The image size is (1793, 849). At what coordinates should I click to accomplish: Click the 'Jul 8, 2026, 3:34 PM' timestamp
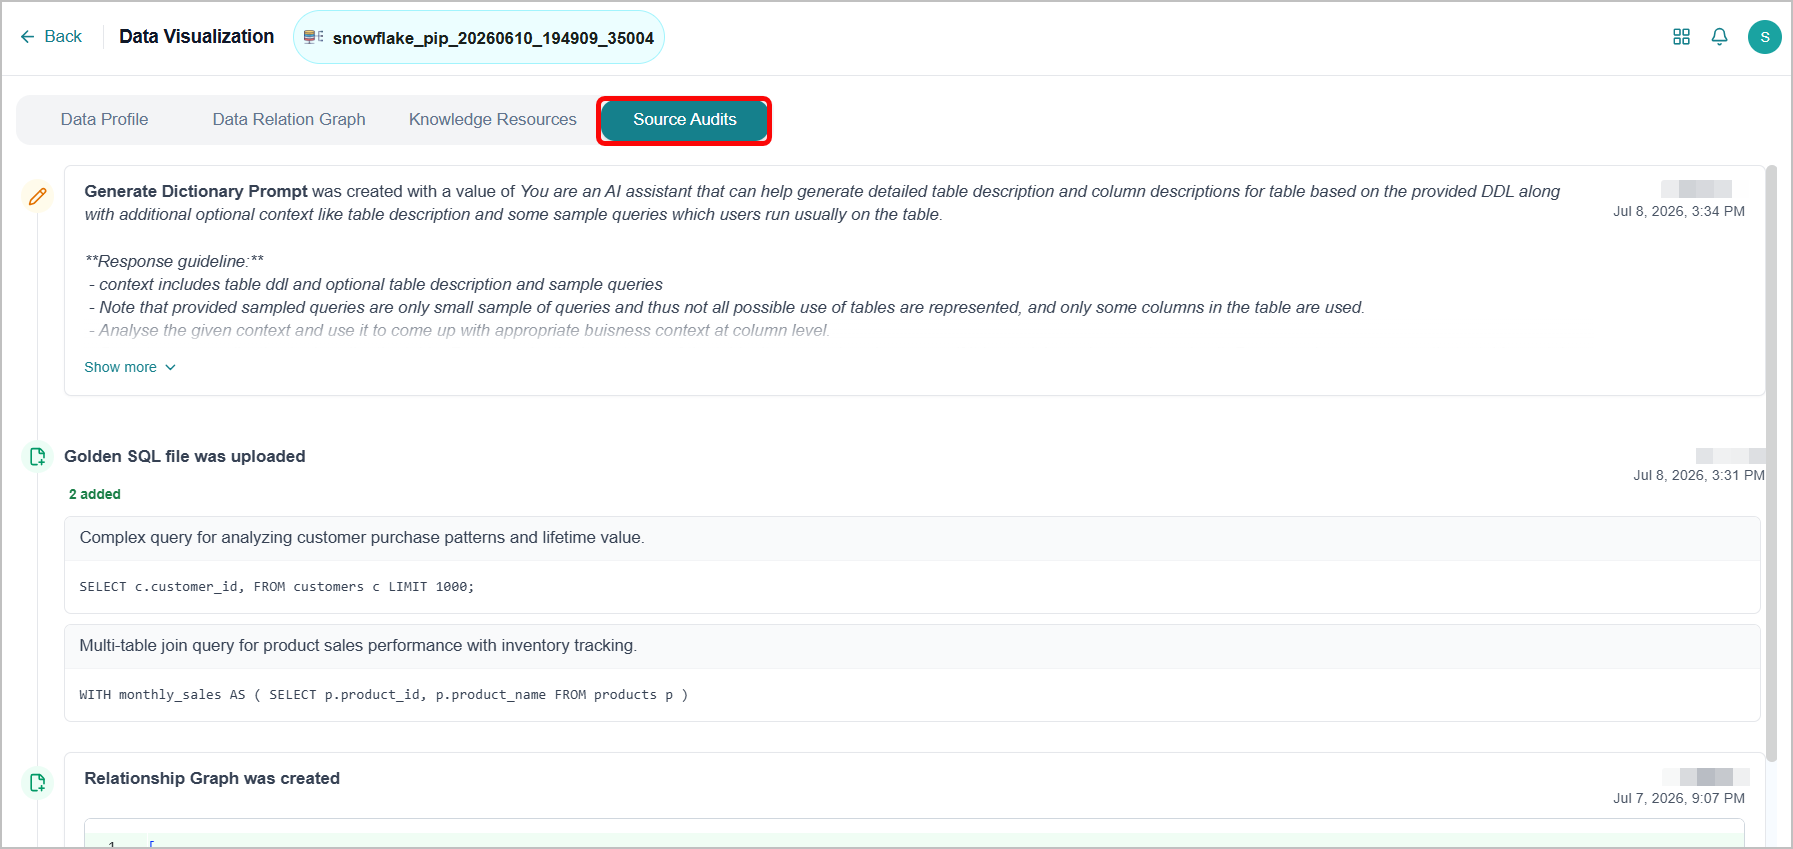1679,212
